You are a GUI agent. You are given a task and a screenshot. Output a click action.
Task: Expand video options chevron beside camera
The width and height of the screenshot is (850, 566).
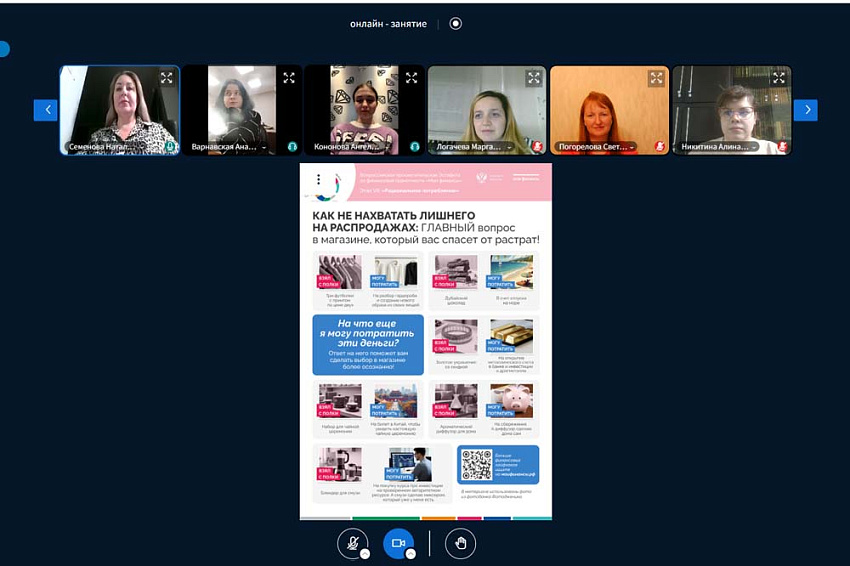(410, 554)
